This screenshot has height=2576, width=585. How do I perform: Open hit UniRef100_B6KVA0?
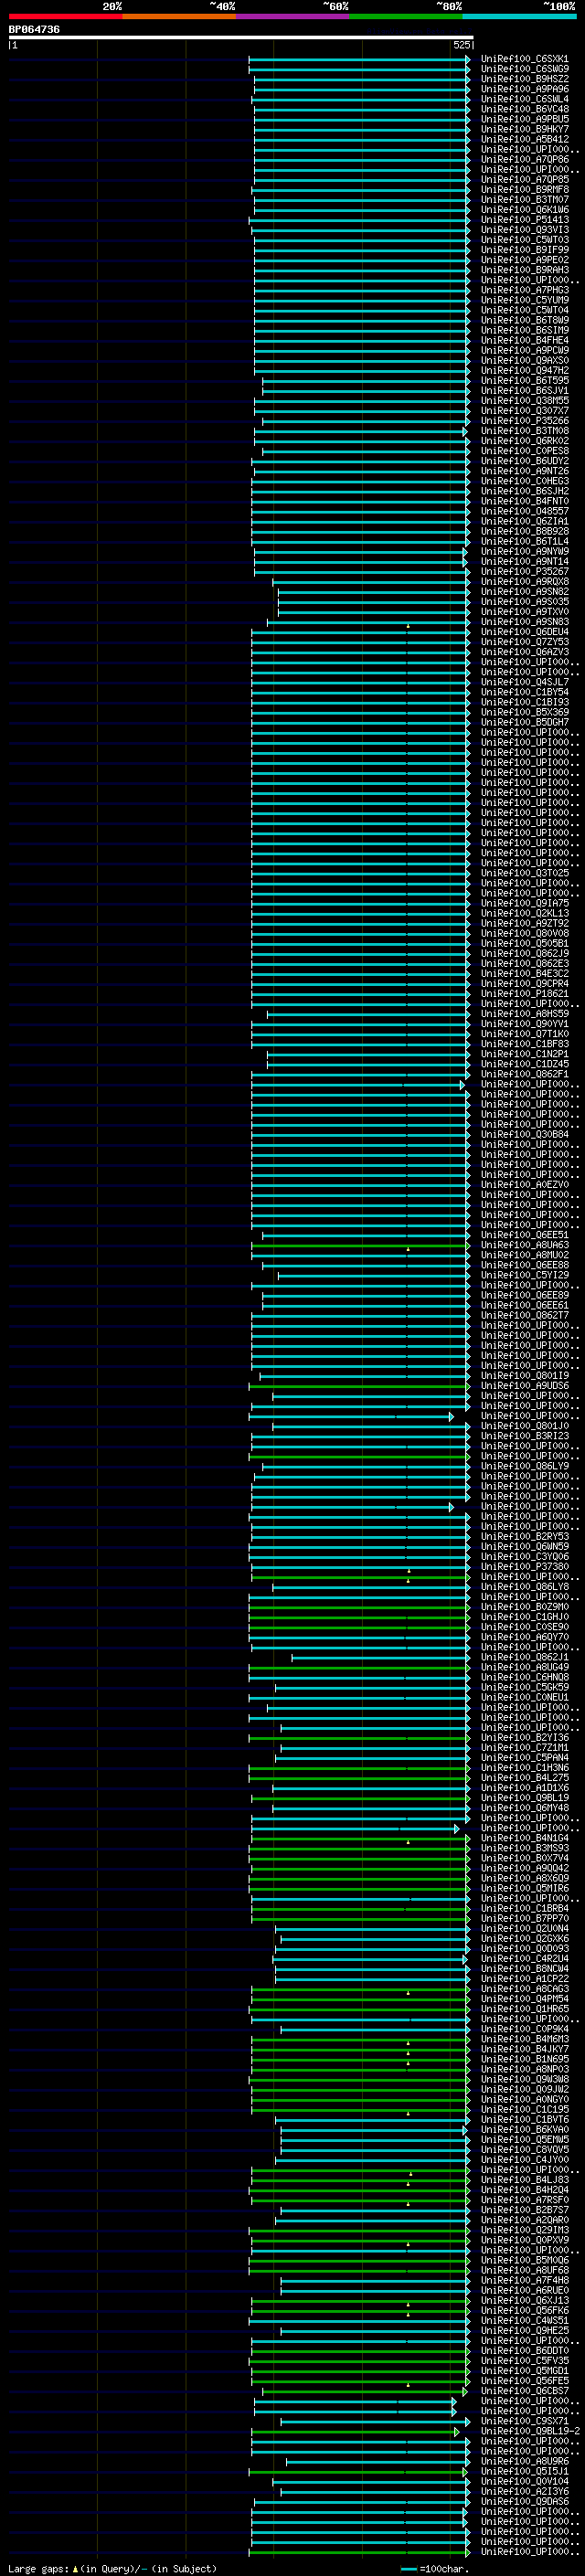(525, 2130)
